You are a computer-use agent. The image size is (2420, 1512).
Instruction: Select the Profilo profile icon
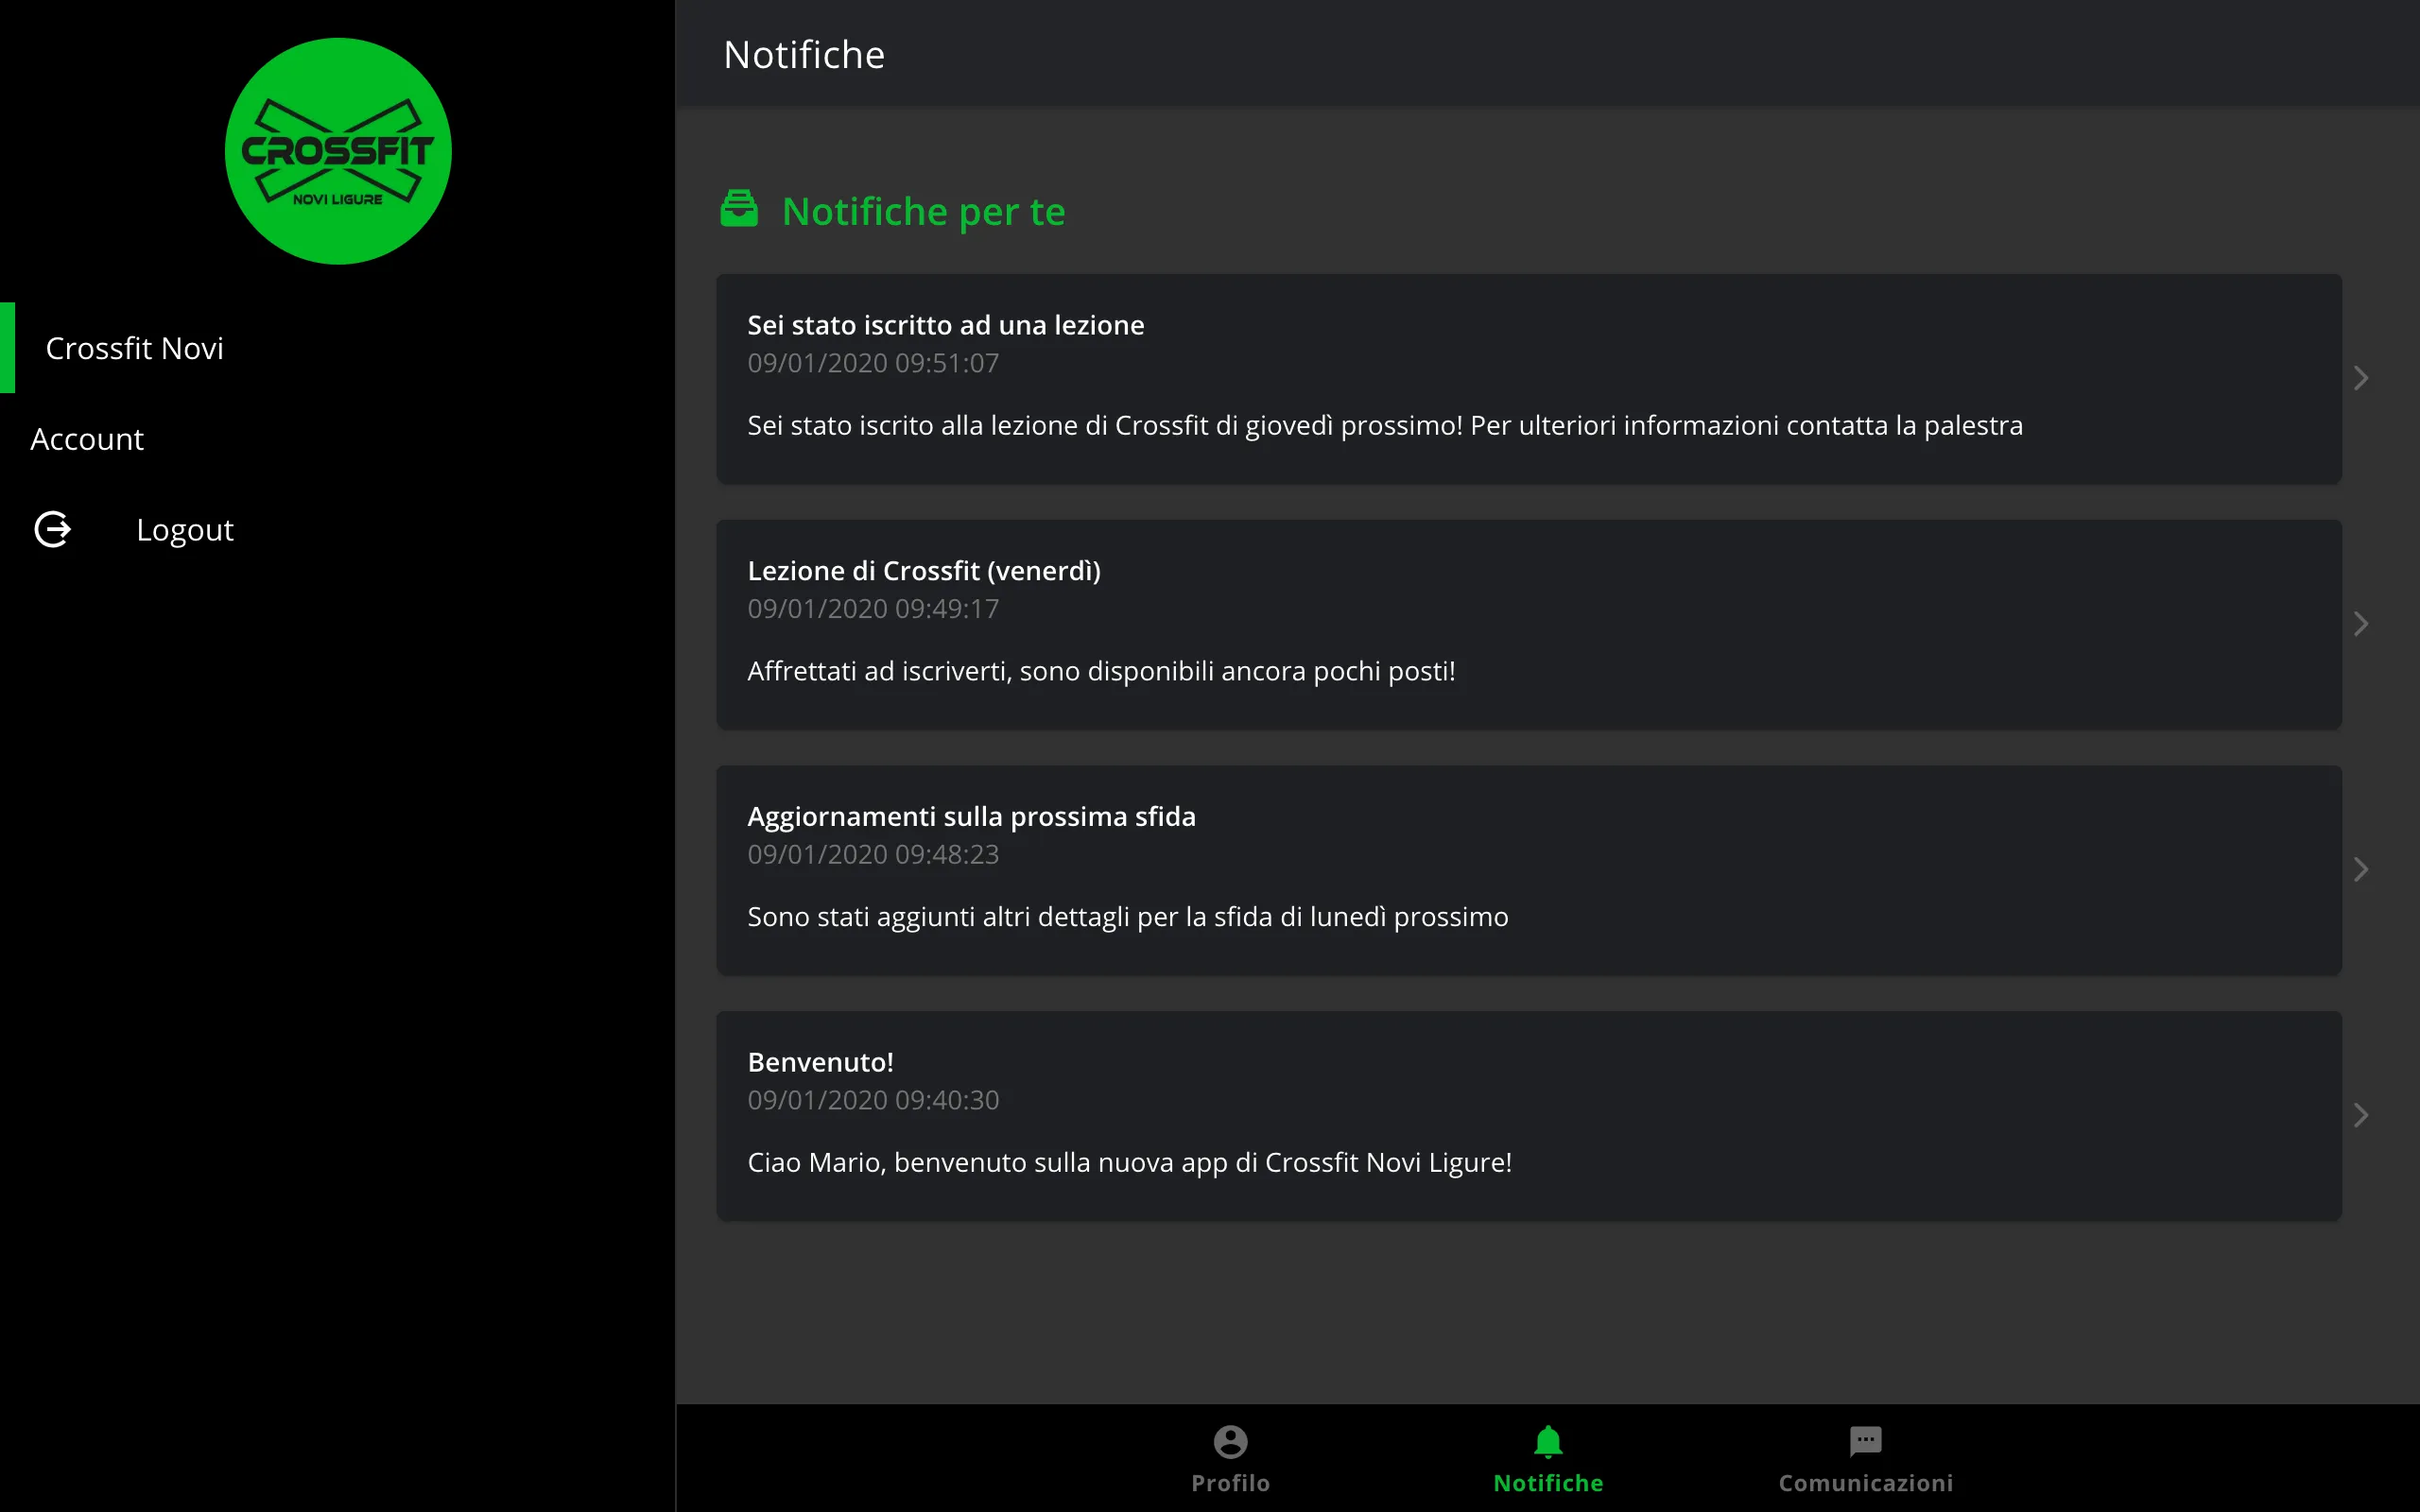coord(1230,1440)
